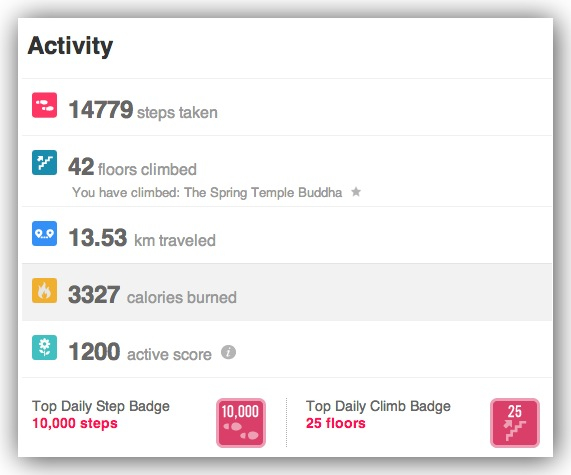571x475 pixels.
Task: Click 'You have climbed: The Spring Temple Buddha'
Action: pyautogui.click(x=207, y=192)
